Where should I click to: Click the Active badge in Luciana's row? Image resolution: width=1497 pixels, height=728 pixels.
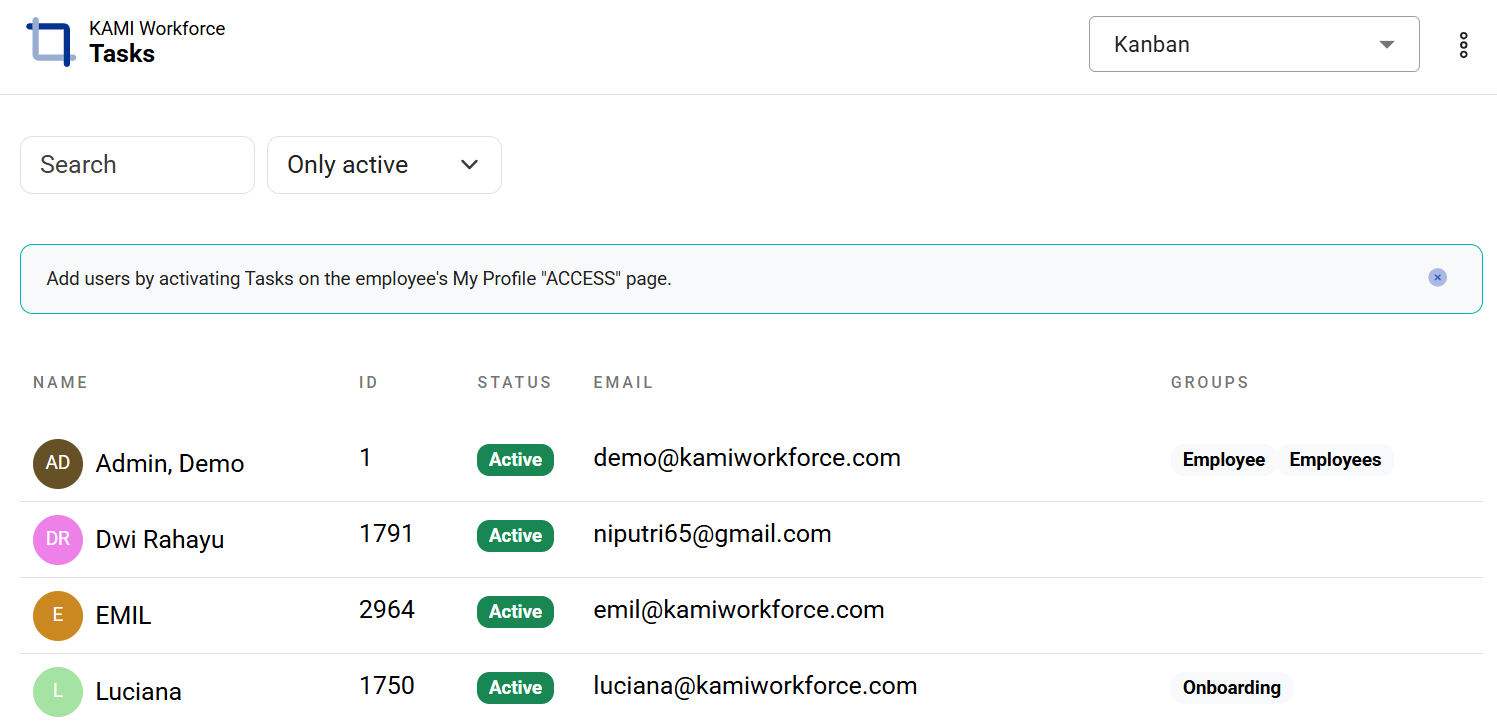tap(515, 688)
